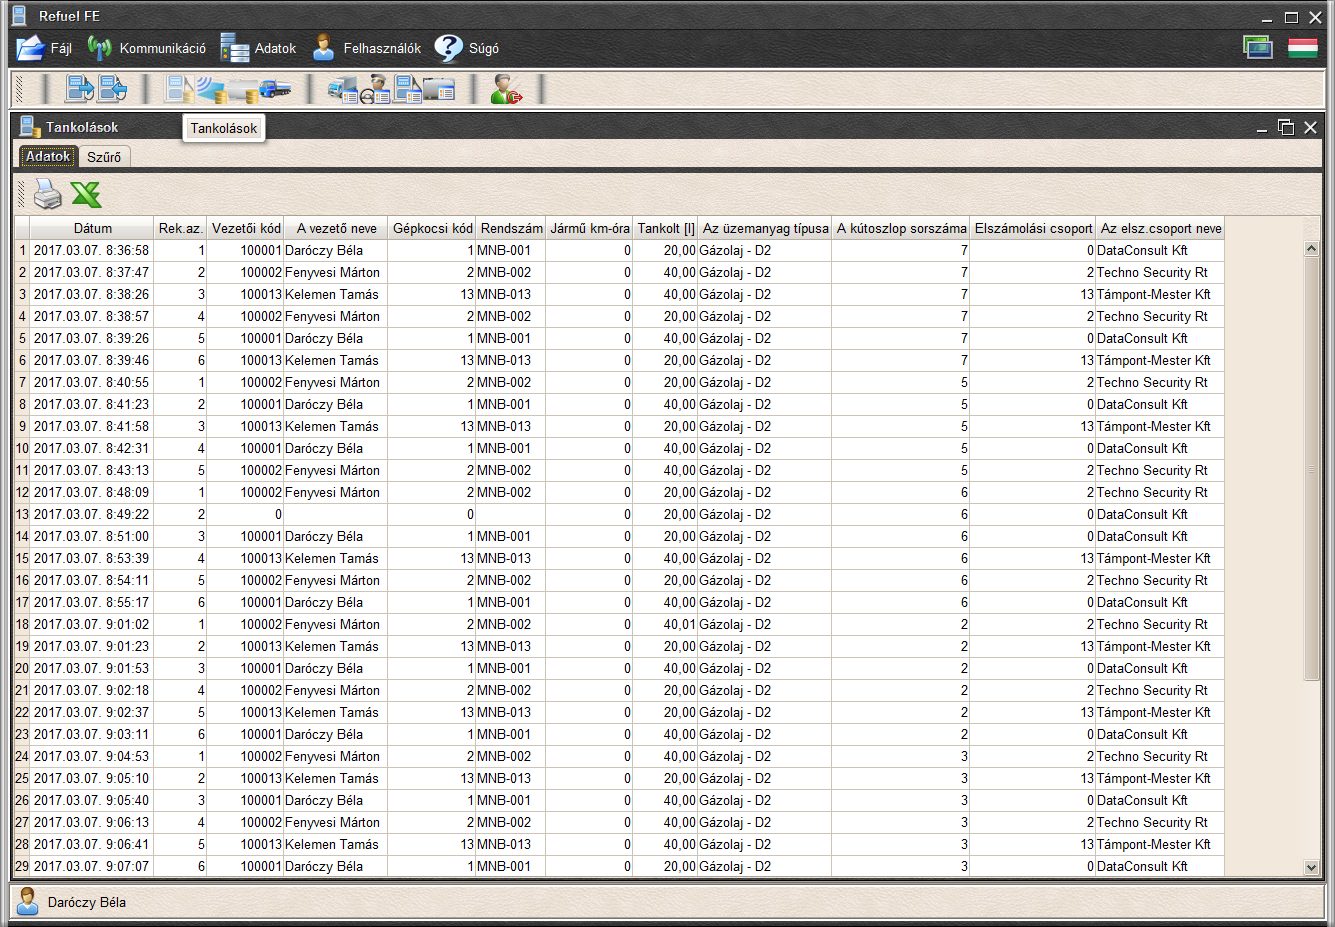1335x927 pixels.
Task: Click Az elsz.csoport neve column header
Action: [x=1161, y=228]
